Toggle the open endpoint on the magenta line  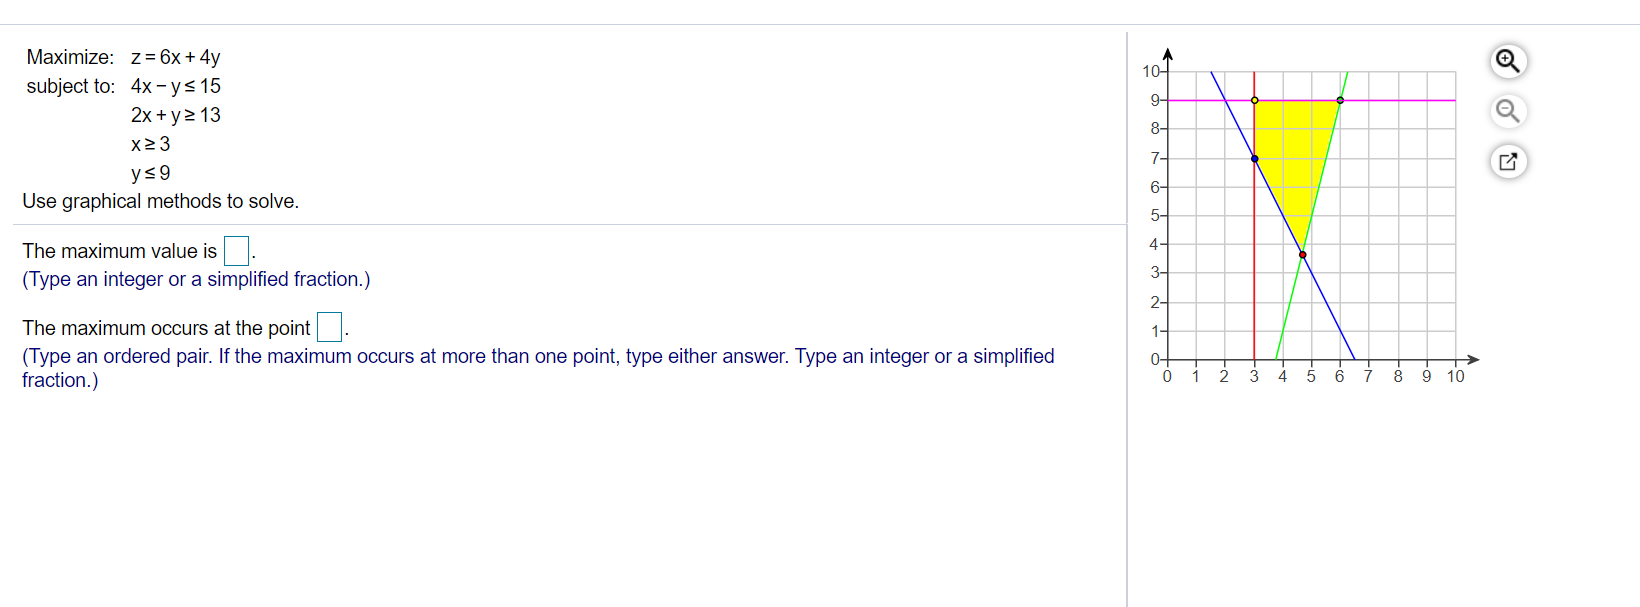tap(1253, 99)
